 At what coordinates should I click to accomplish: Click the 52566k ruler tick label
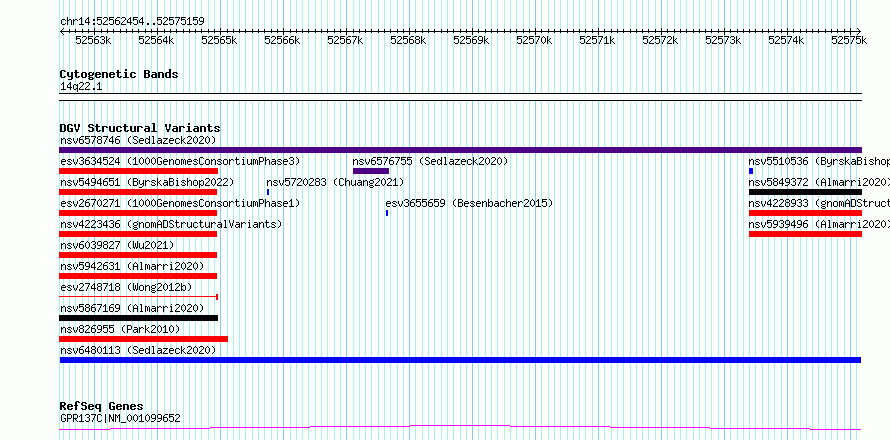[282, 40]
